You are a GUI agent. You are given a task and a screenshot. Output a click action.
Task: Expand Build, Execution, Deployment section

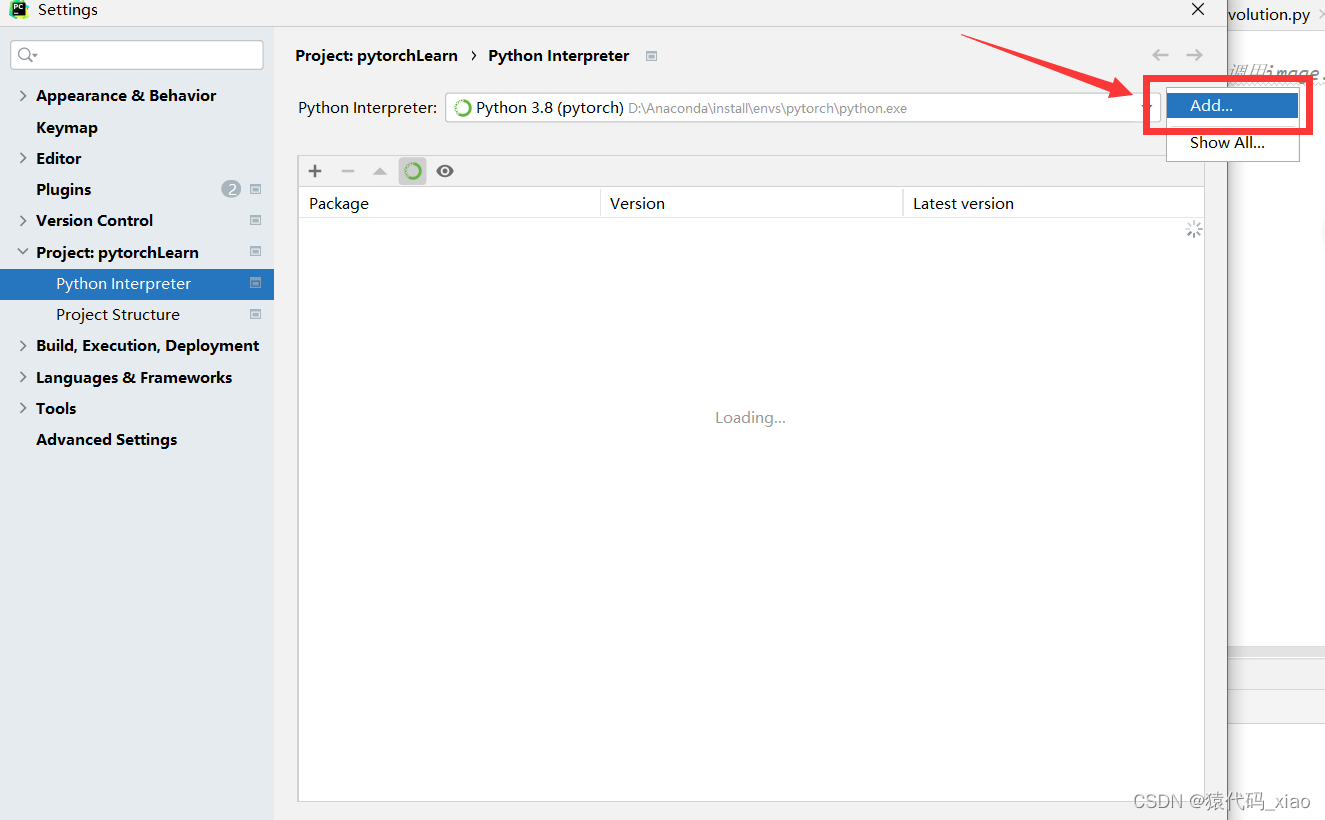pyautogui.click(x=23, y=346)
